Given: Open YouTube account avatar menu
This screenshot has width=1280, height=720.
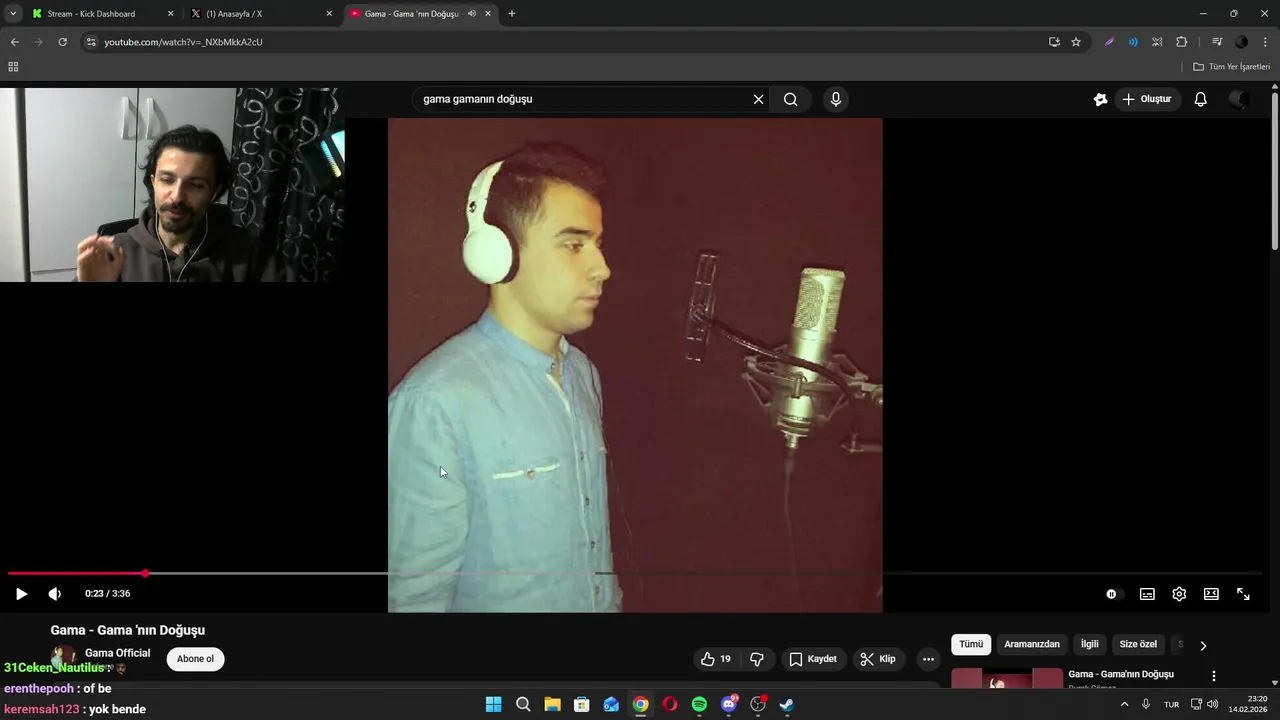Looking at the screenshot, I should tap(1238, 99).
